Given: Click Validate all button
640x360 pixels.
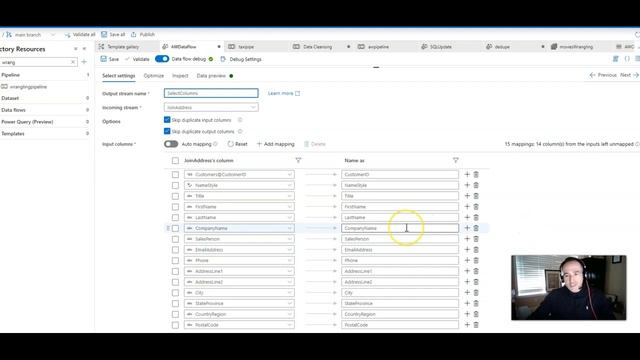Looking at the screenshot, I should pos(80,35).
